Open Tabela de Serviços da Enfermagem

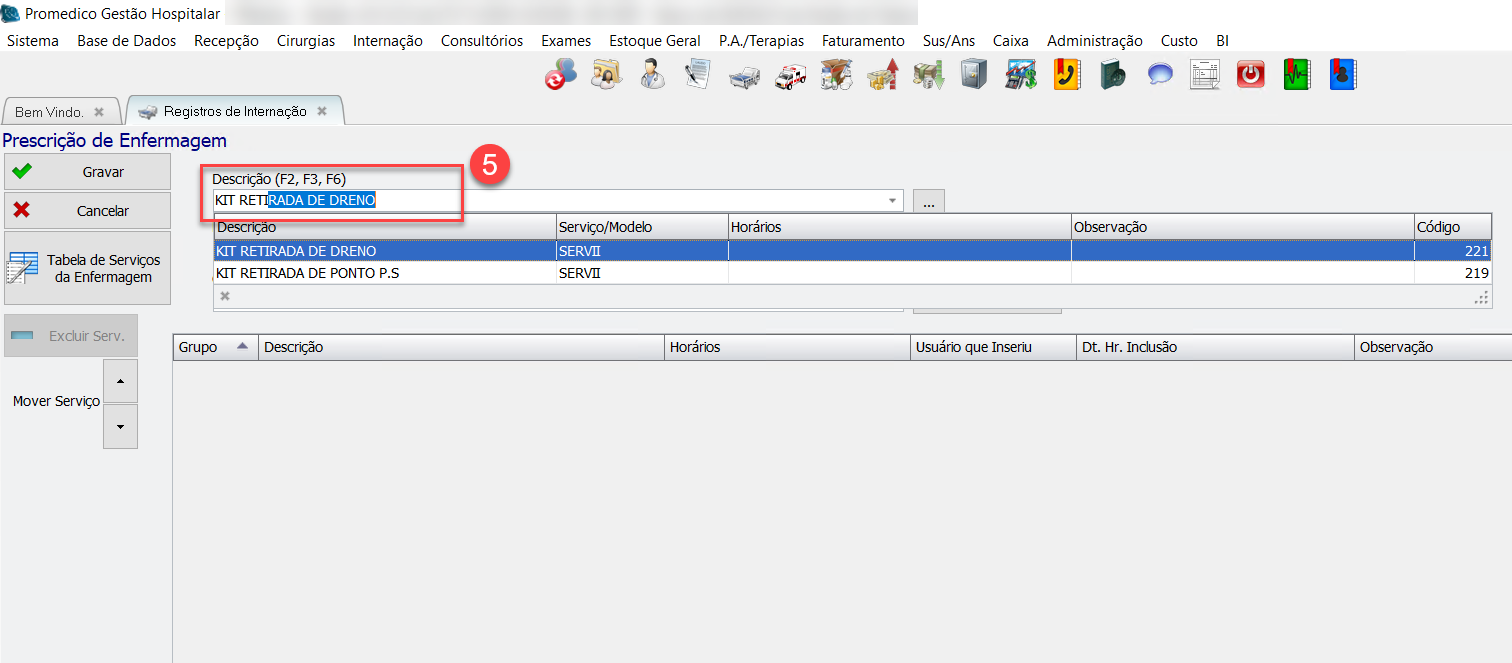87,268
